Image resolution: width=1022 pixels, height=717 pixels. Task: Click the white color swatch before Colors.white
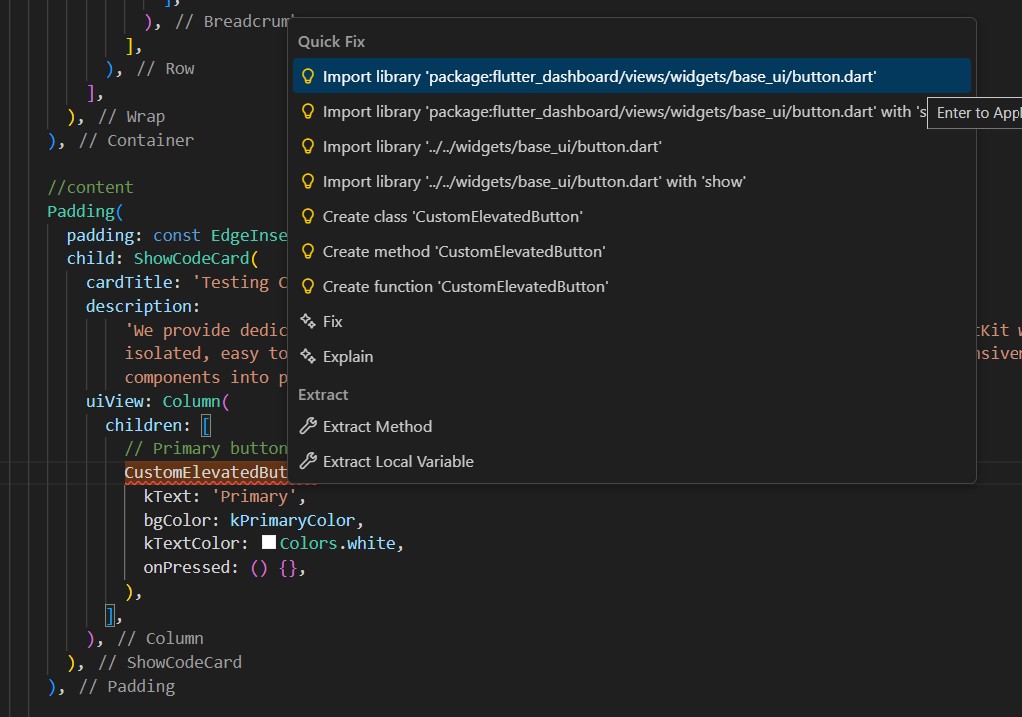269,543
